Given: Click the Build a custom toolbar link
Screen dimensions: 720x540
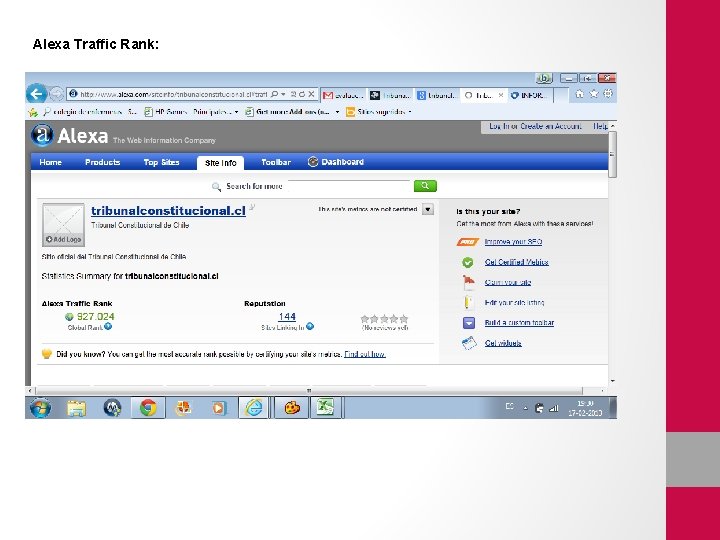Looking at the screenshot, I should 519,323.
